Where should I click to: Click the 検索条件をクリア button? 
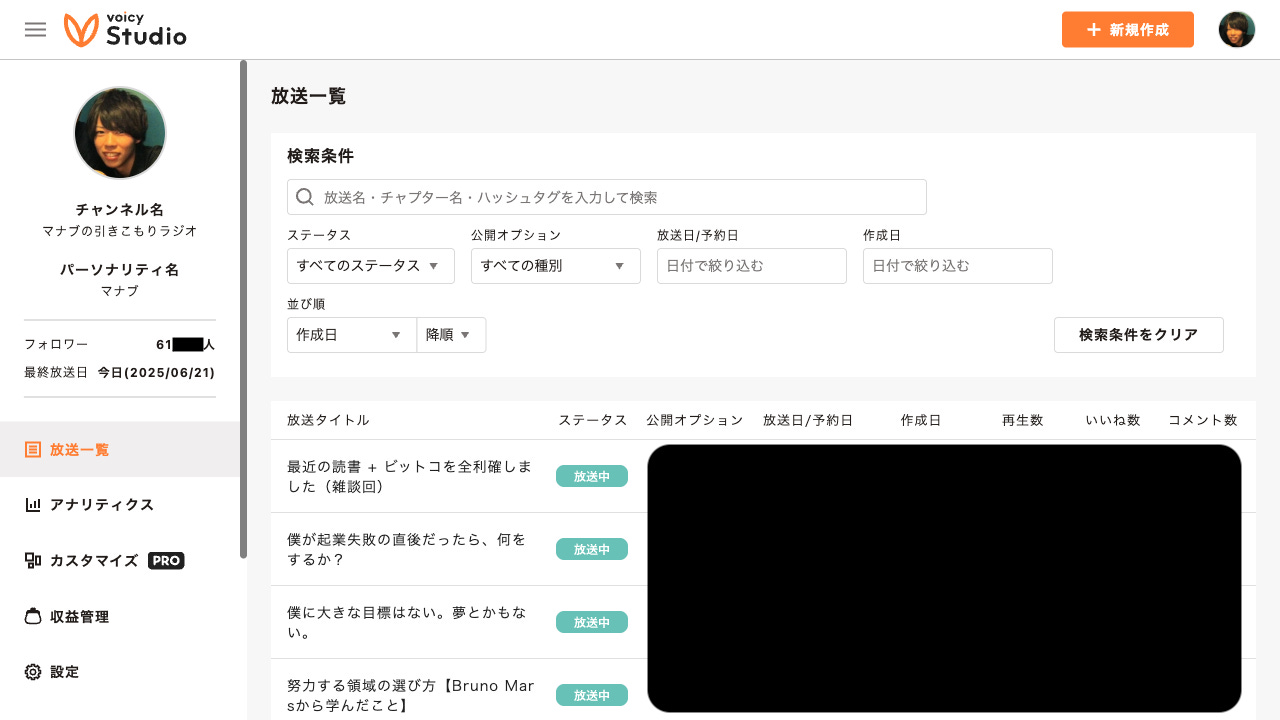point(1139,335)
